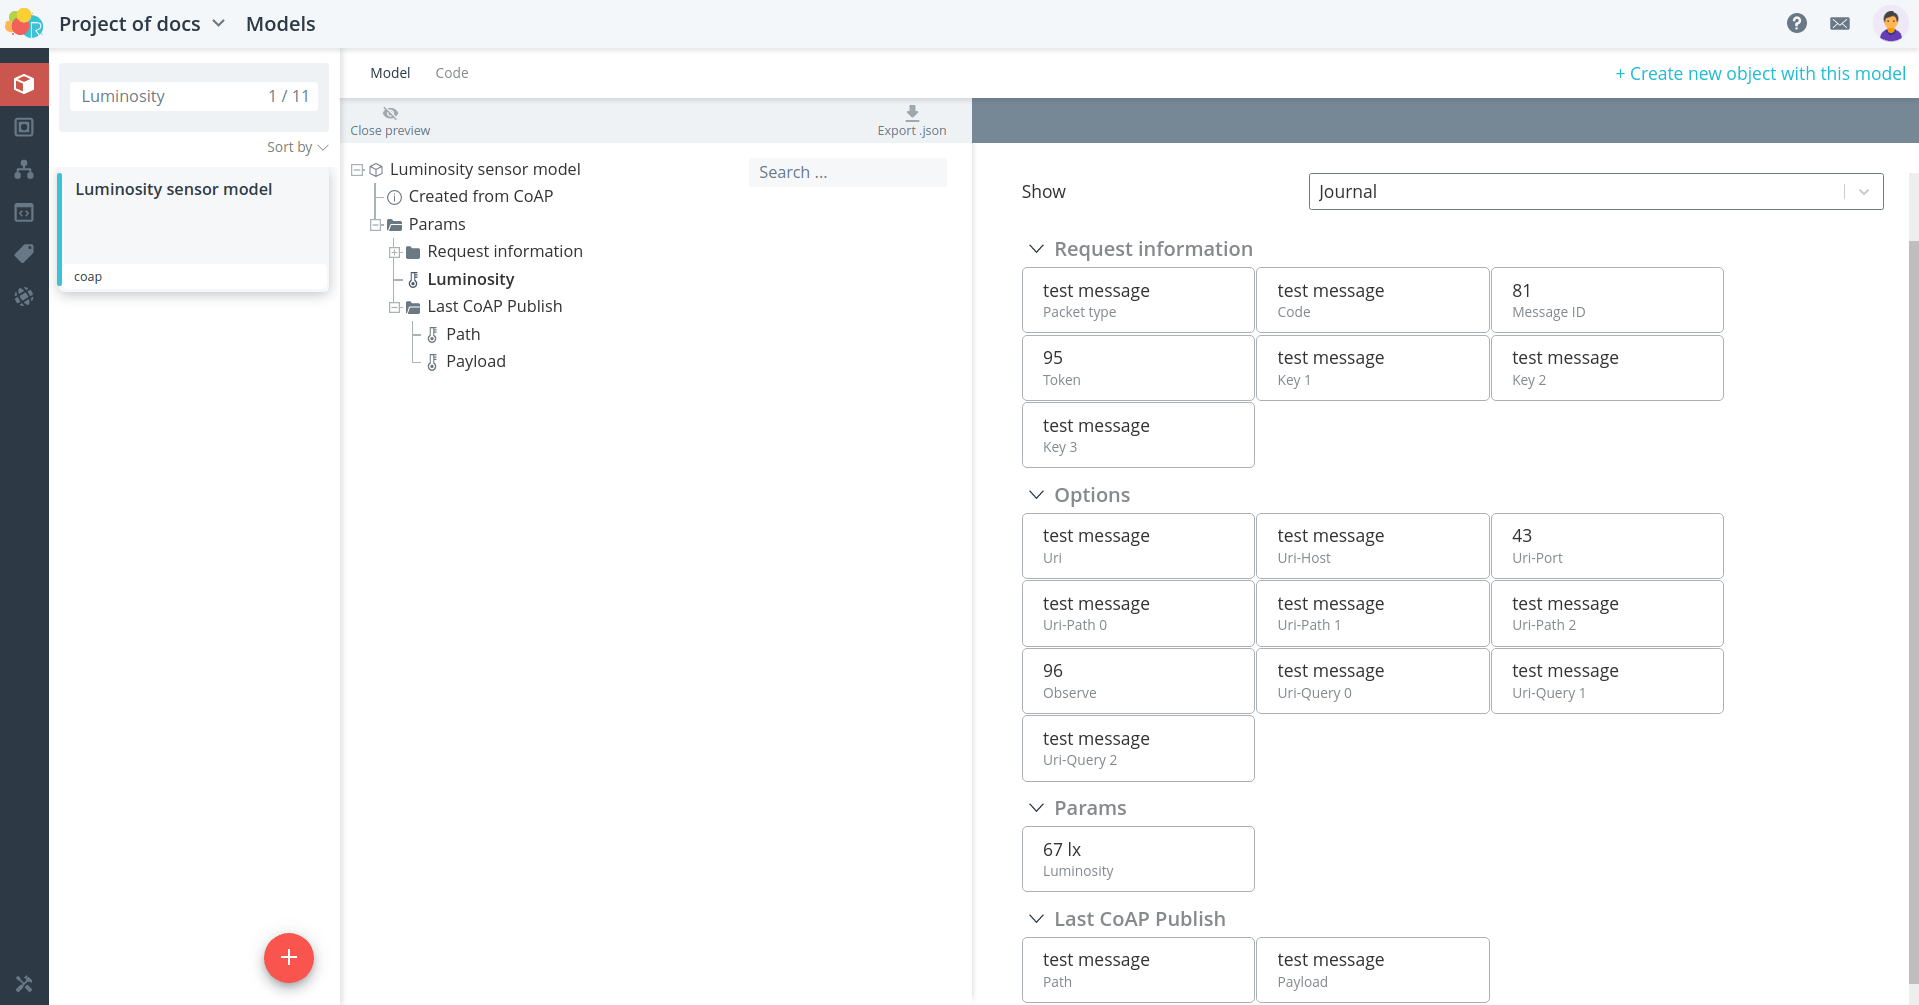Open the help question mark icon
The height and width of the screenshot is (1005, 1919).
tap(1797, 23)
